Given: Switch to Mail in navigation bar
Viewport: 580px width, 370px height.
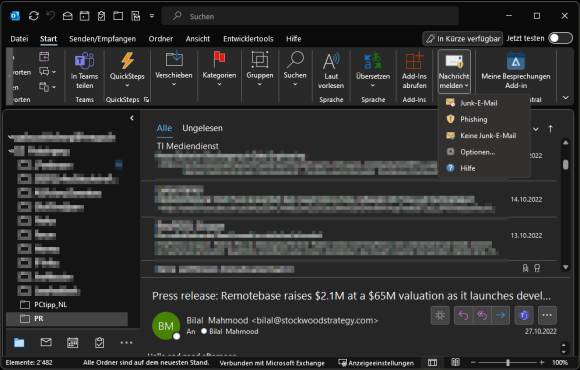Looking at the screenshot, I should tap(46, 343).
